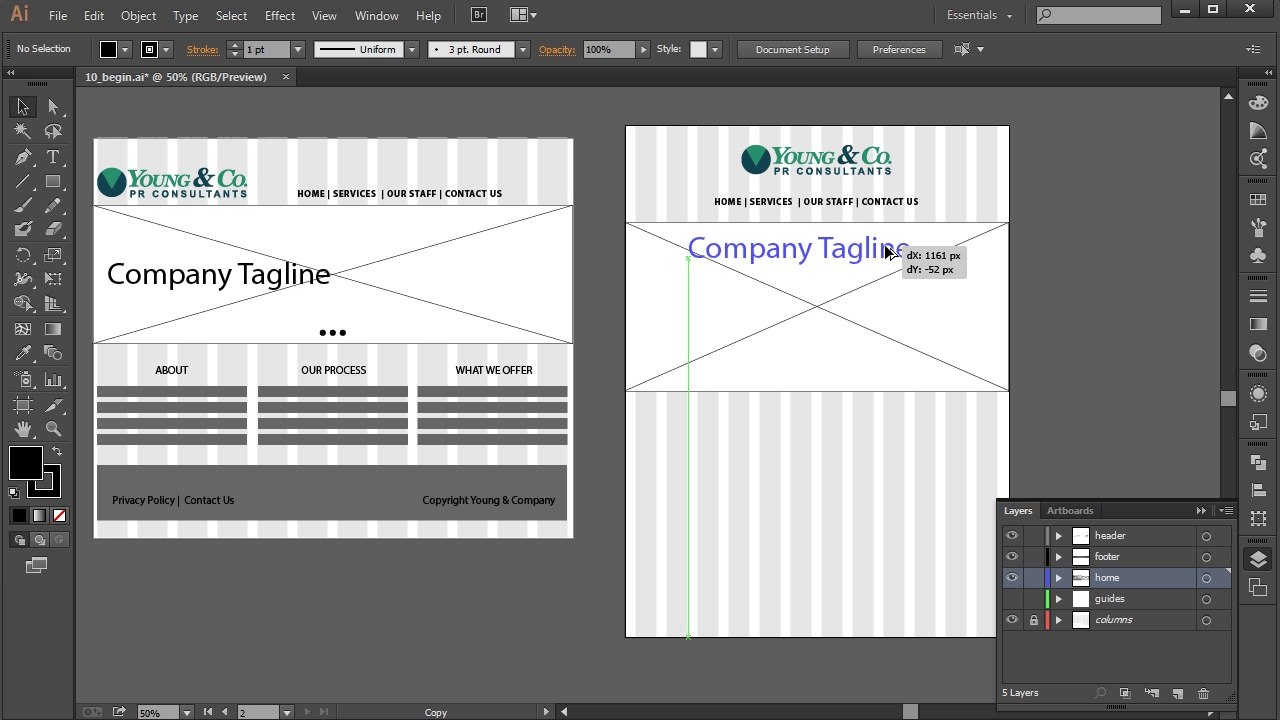The image size is (1280, 720).
Task: Open the Layers panel flyout menu
Action: [1224, 511]
